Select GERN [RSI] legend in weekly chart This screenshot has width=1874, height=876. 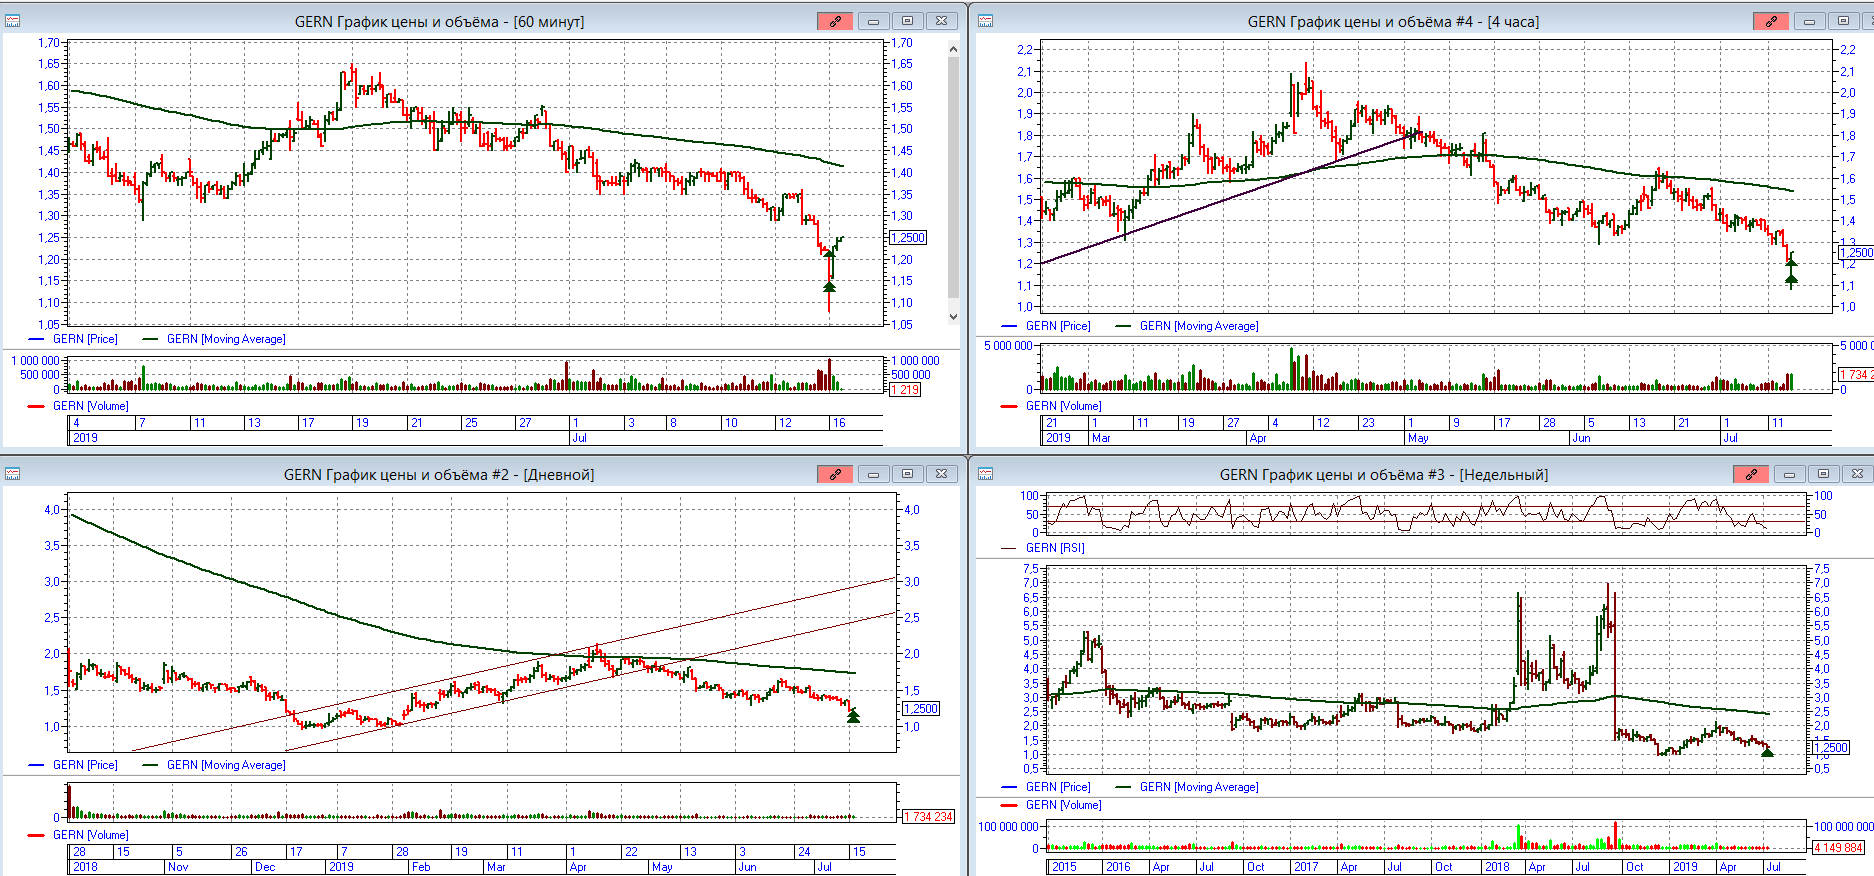pos(1054,548)
